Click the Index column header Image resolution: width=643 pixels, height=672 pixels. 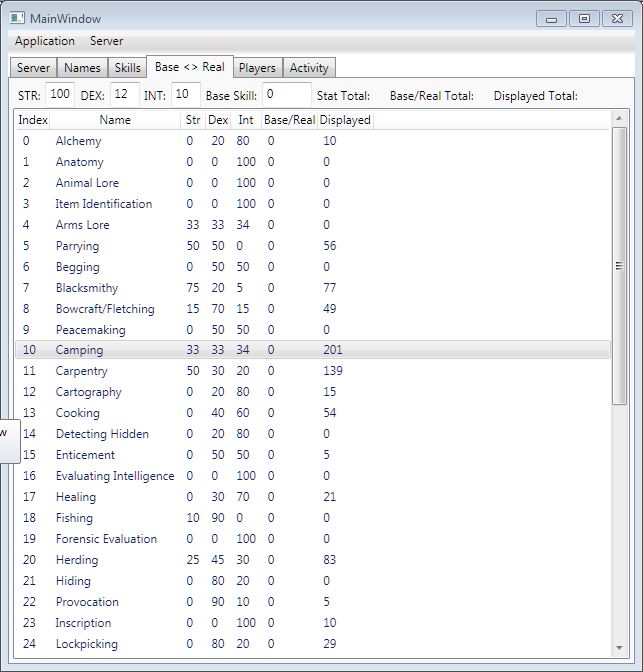tap(33, 120)
